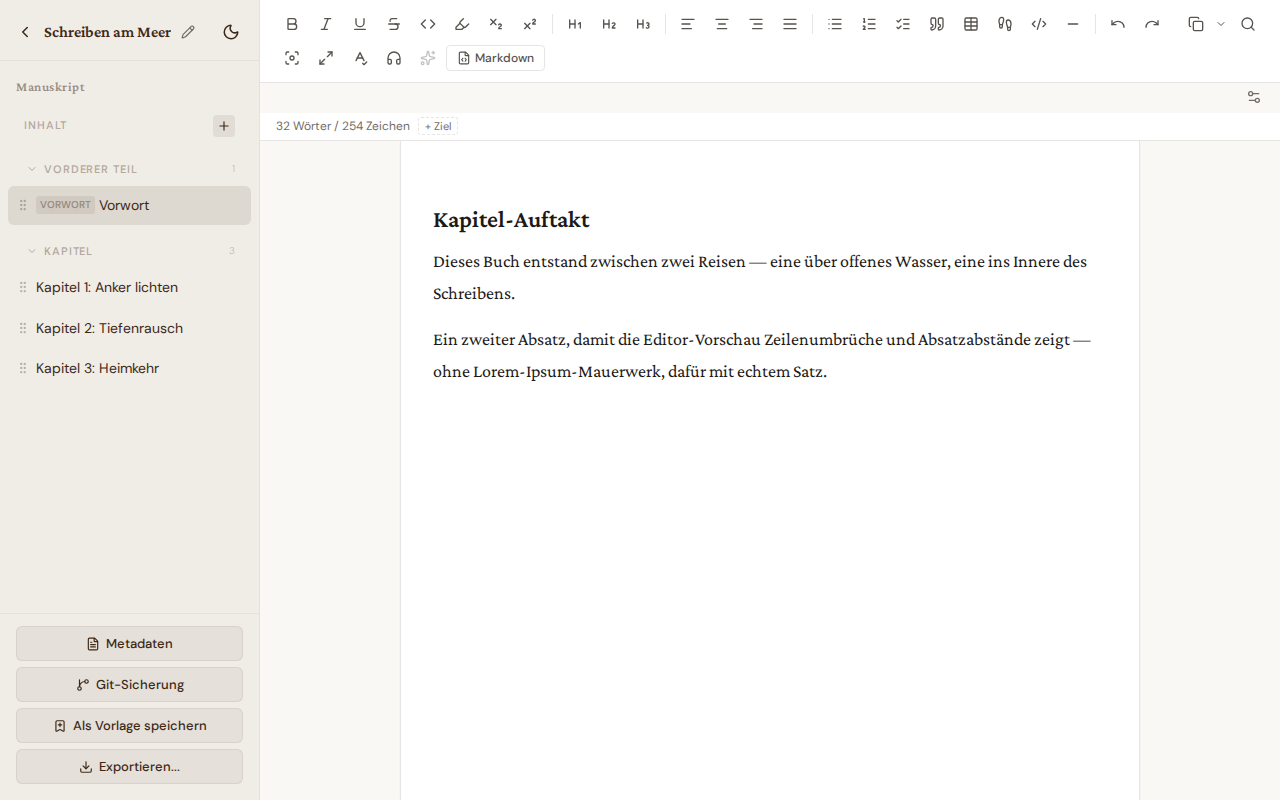Add a word count goal
Screen dimensions: 1280x800
tap(438, 126)
